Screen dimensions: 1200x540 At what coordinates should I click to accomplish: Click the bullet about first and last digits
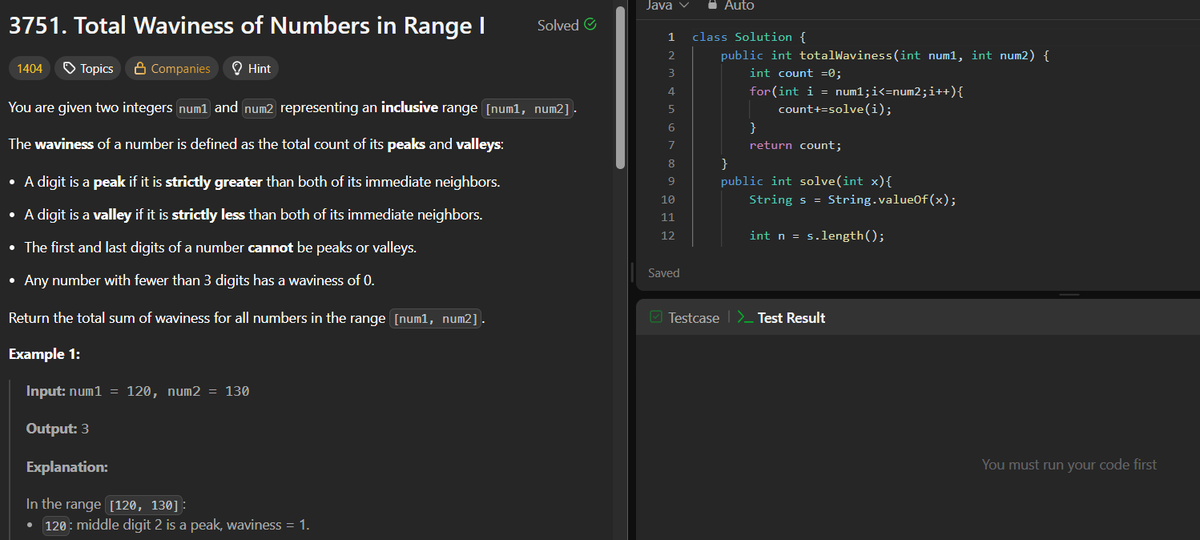[x=221, y=247]
